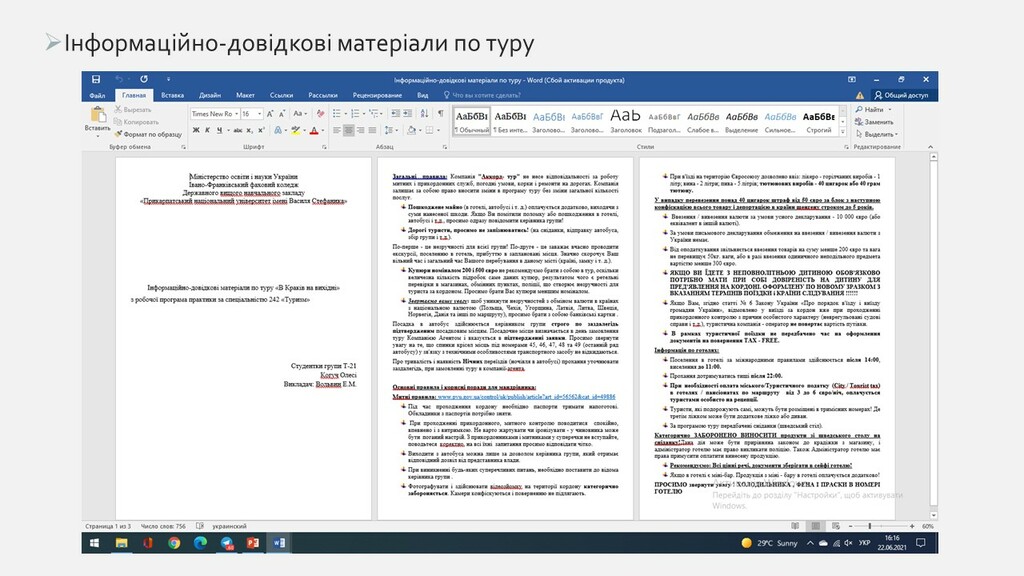Click the Общий доступ share button
This screenshot has width=1024, height=576.
click(x=902, y=95)
